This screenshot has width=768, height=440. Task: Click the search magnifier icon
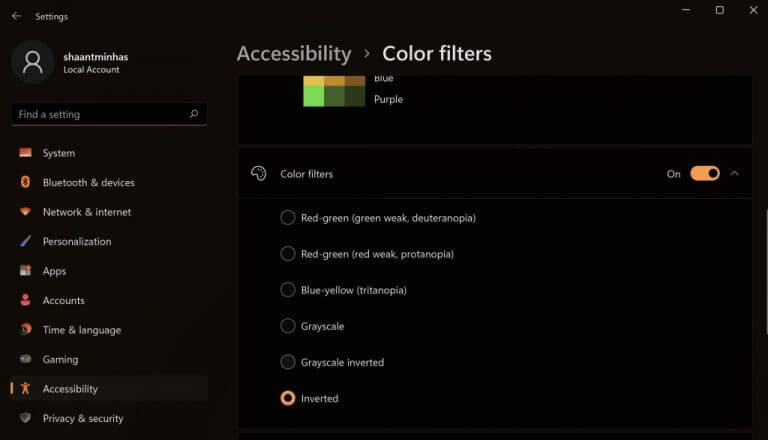[x=194, y=114]
